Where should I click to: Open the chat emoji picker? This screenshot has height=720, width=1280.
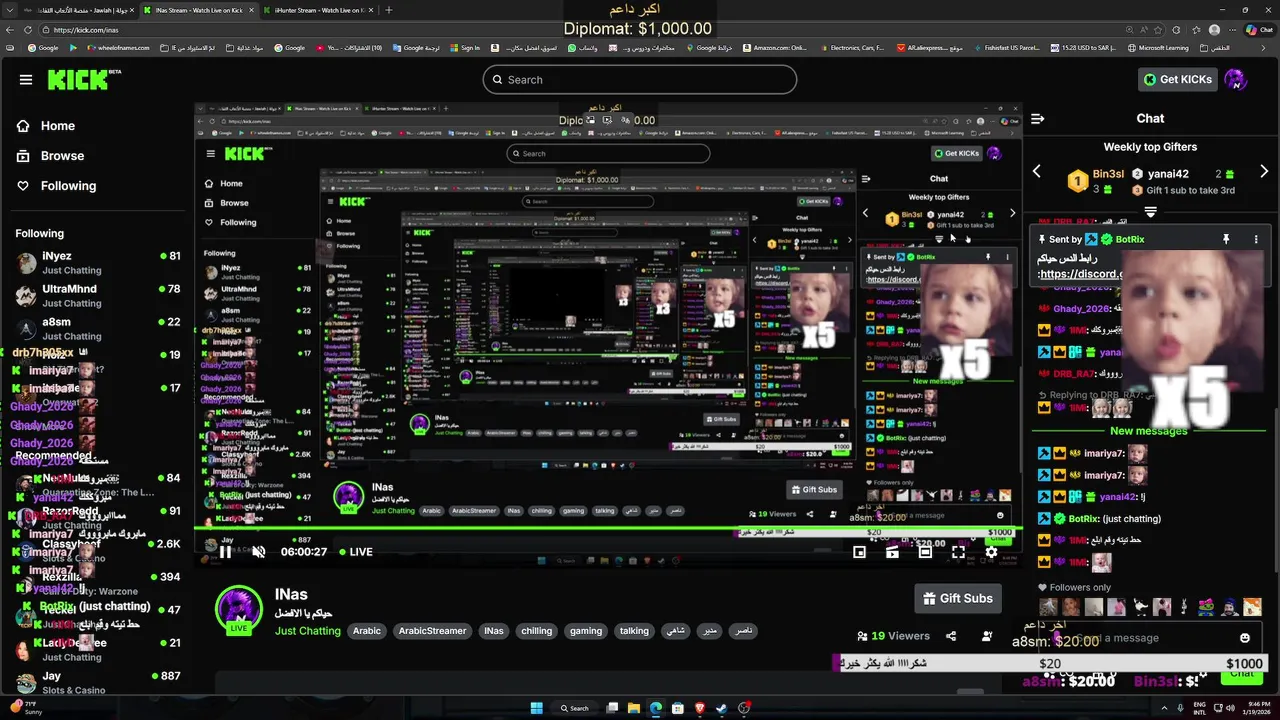point(1245,638)
